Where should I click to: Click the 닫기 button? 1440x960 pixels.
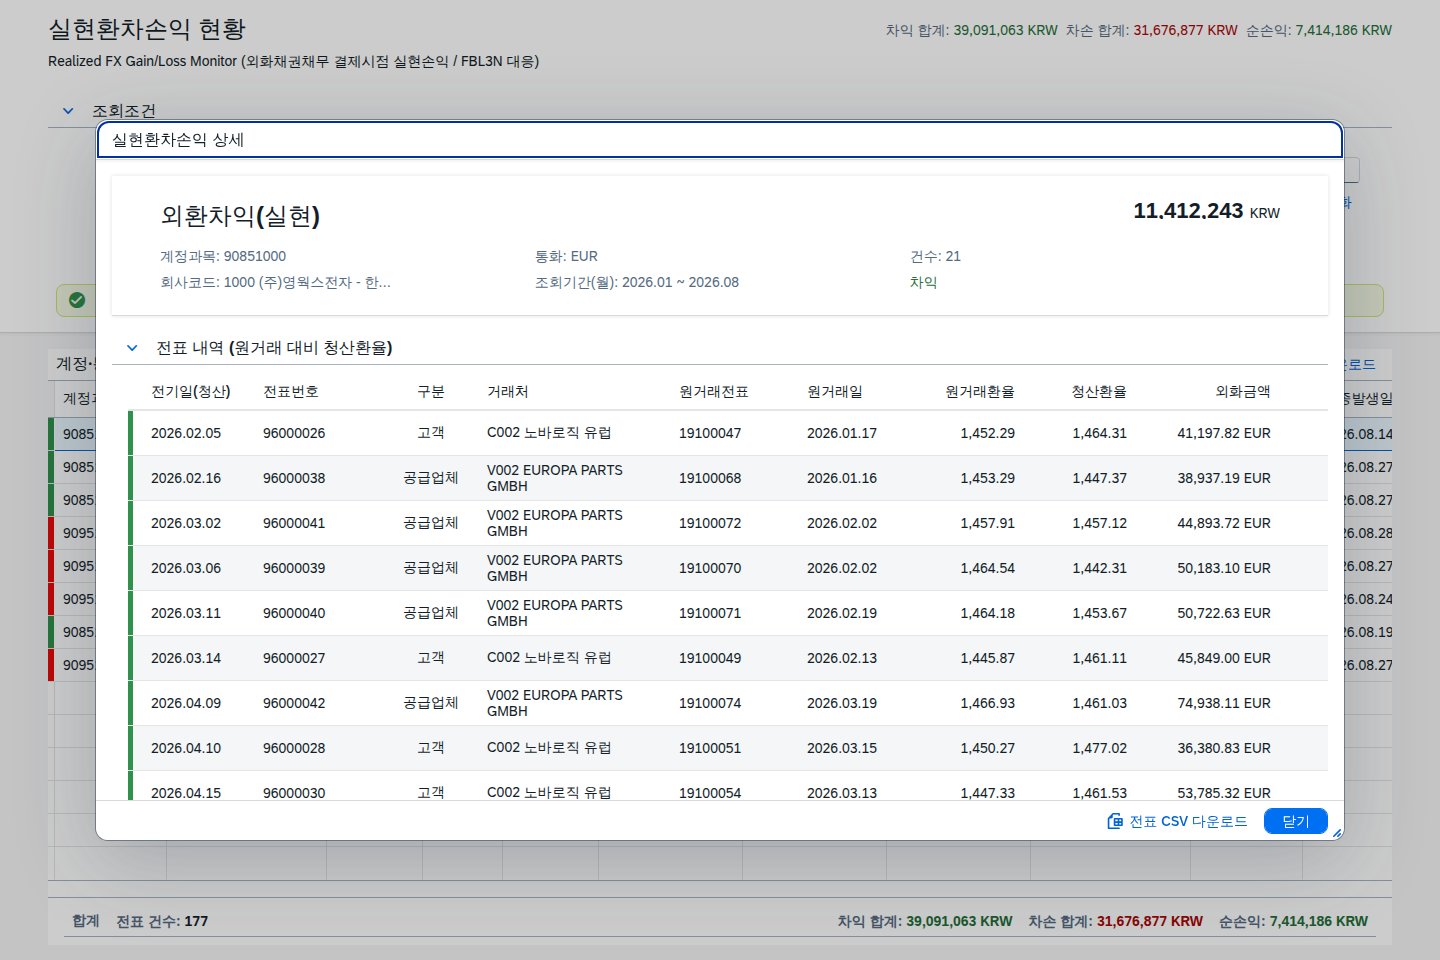coord(1295,821)
